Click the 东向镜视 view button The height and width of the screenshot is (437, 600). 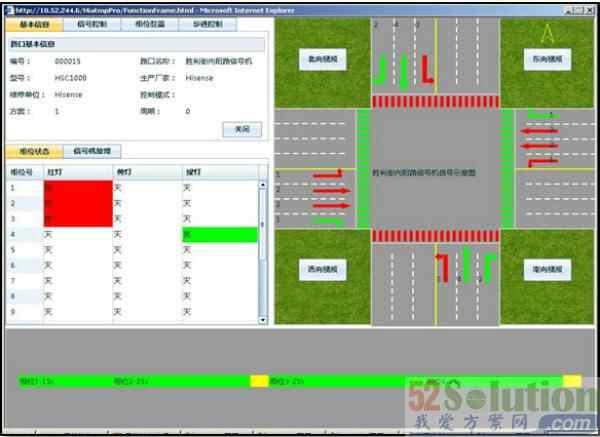click(546, 59)
